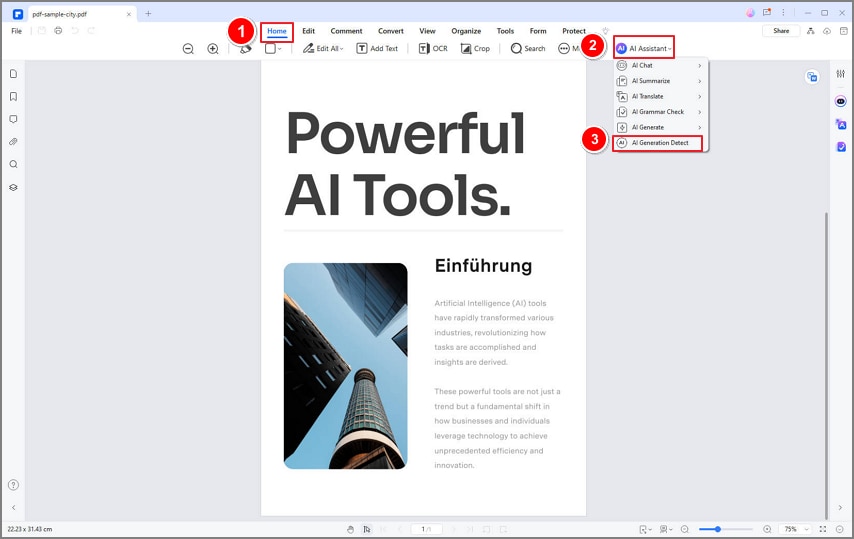Open the attachments paperclip panel
854x539 pixels.
14,142
